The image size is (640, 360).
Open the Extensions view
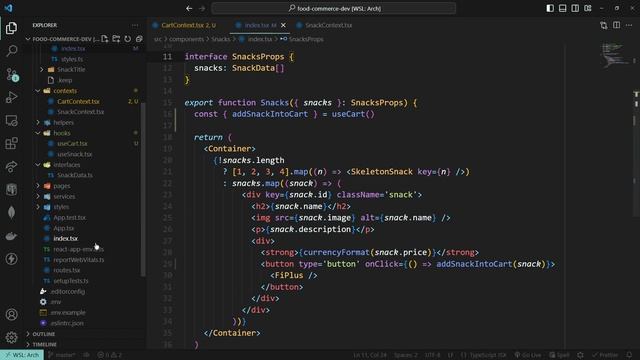(11, 143)
